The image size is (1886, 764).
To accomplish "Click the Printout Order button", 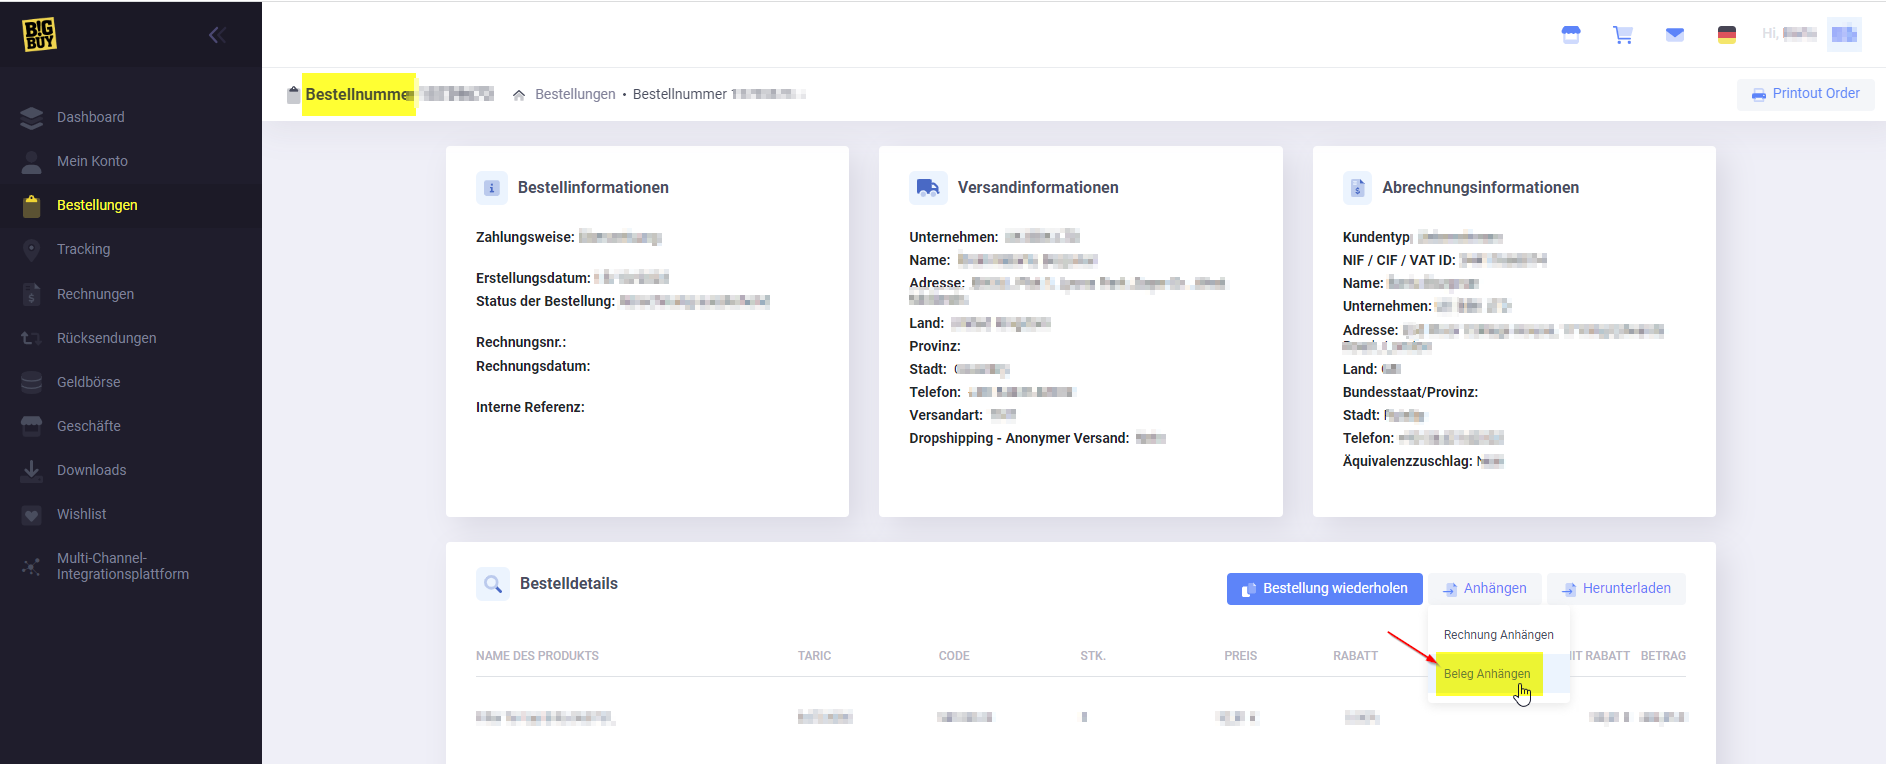I will coord(1805,94).
